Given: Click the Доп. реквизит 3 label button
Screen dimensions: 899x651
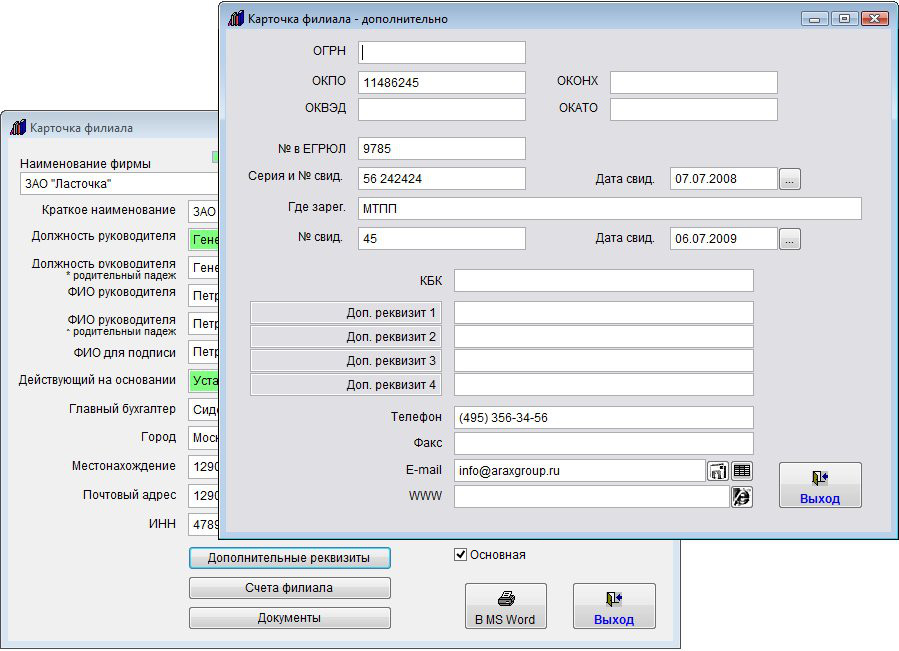Looking at the screenshot, I should tap(346, 361).
